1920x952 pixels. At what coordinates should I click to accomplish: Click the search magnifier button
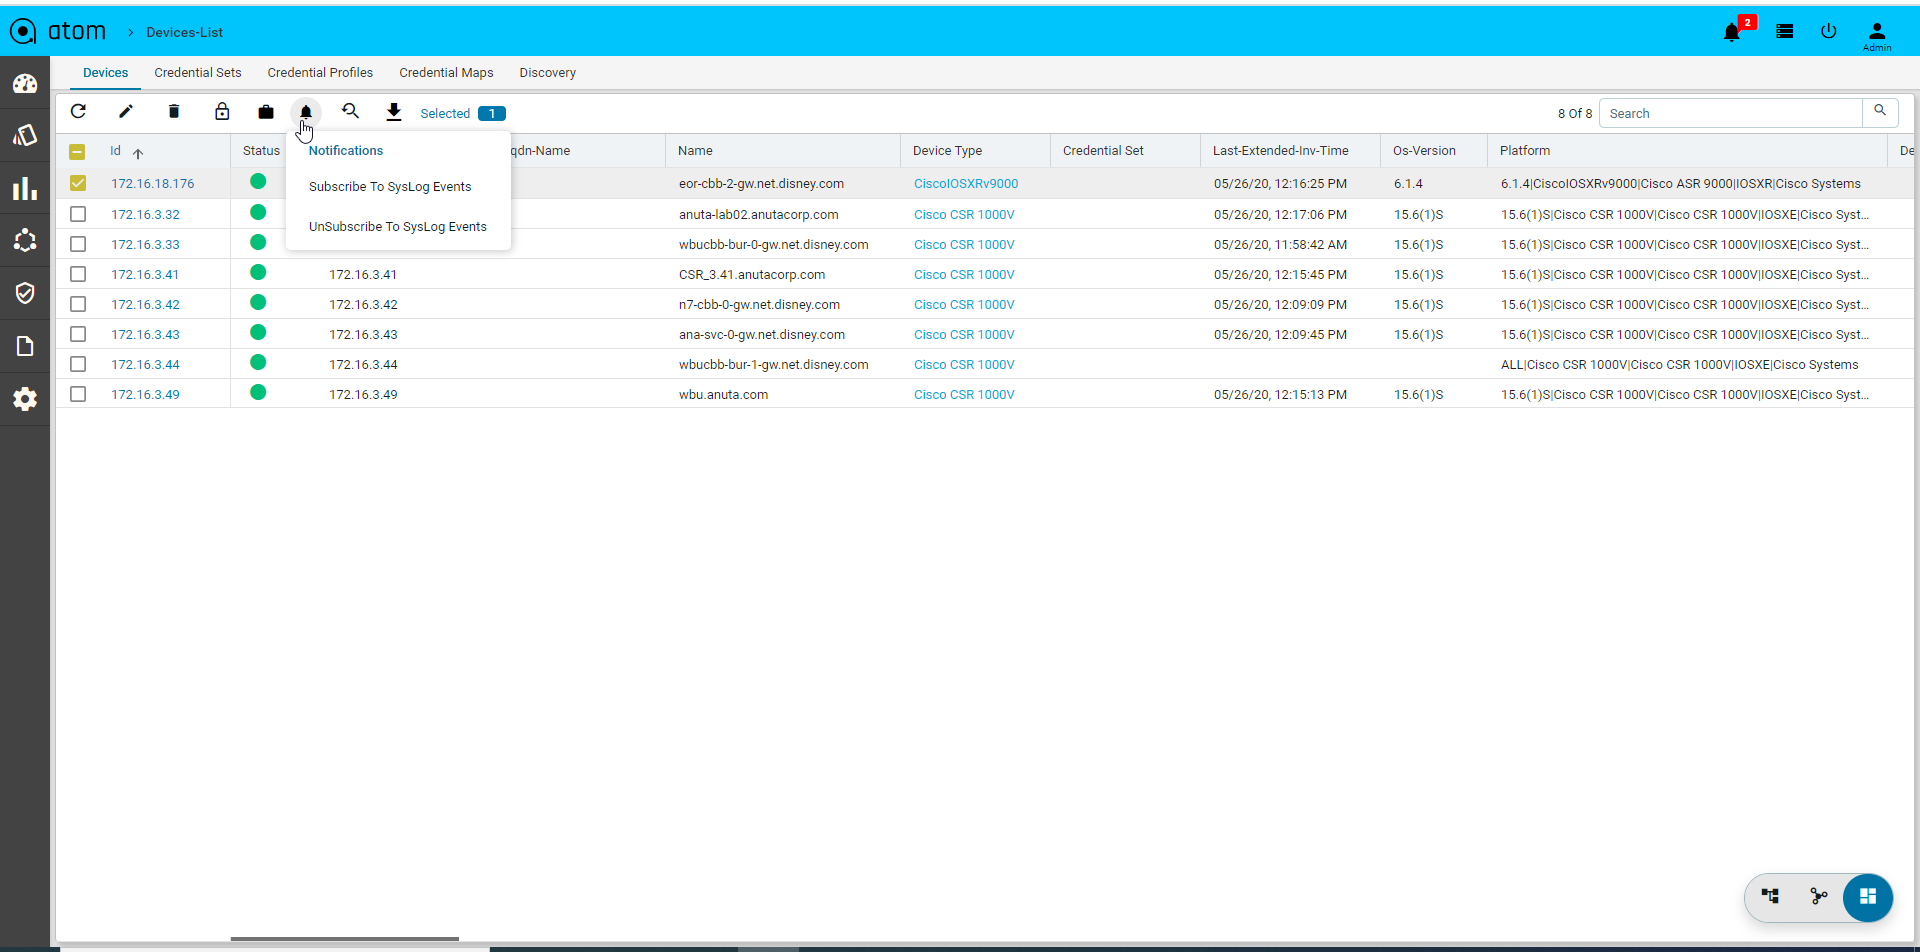(x=1880, y=112)
